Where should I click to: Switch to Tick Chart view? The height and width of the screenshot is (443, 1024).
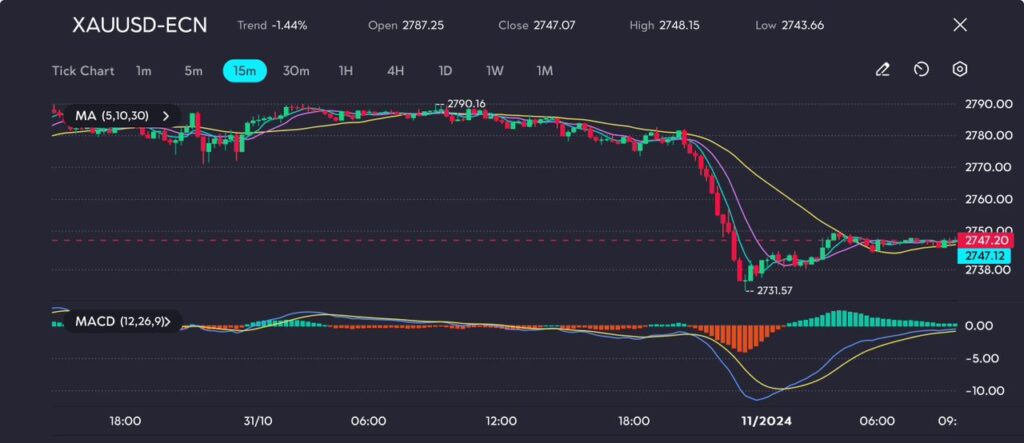(x=83, y=71)
